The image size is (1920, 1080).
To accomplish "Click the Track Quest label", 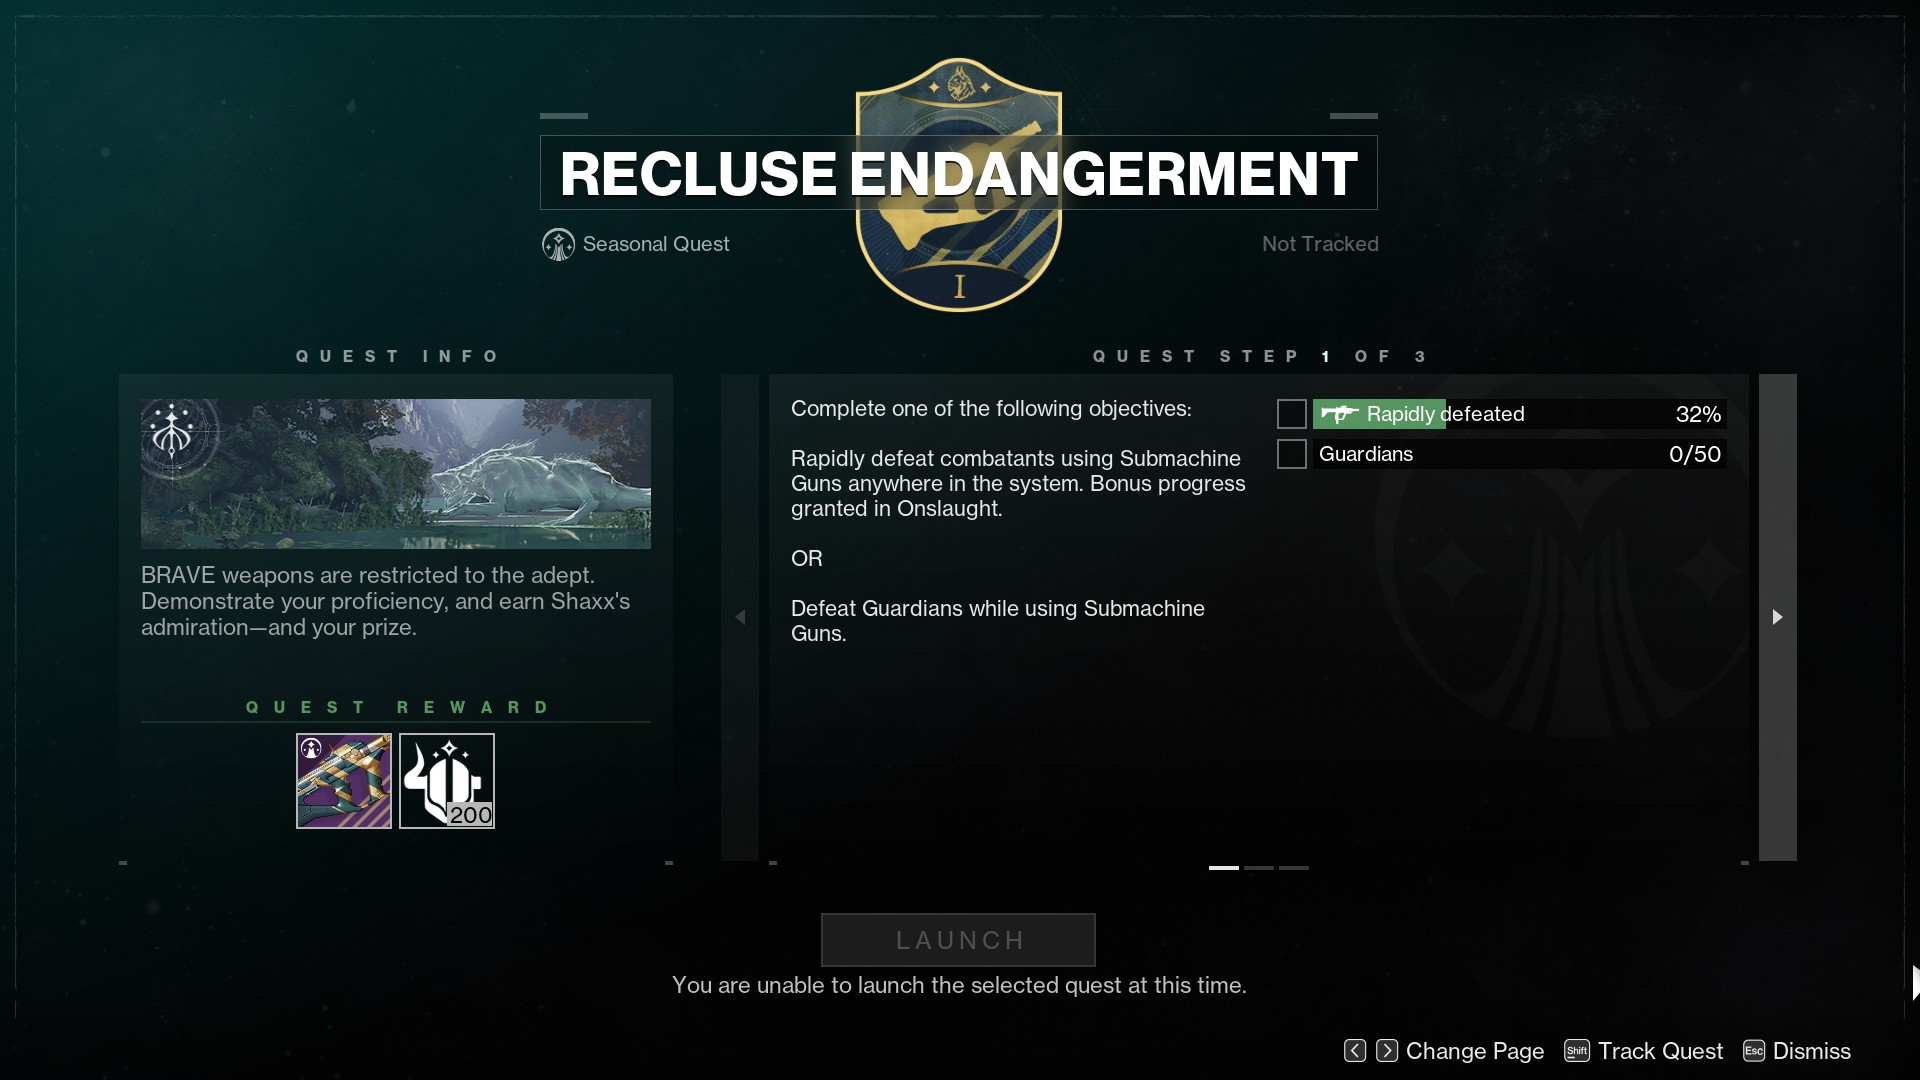I will click(x=1661, y=1051).
